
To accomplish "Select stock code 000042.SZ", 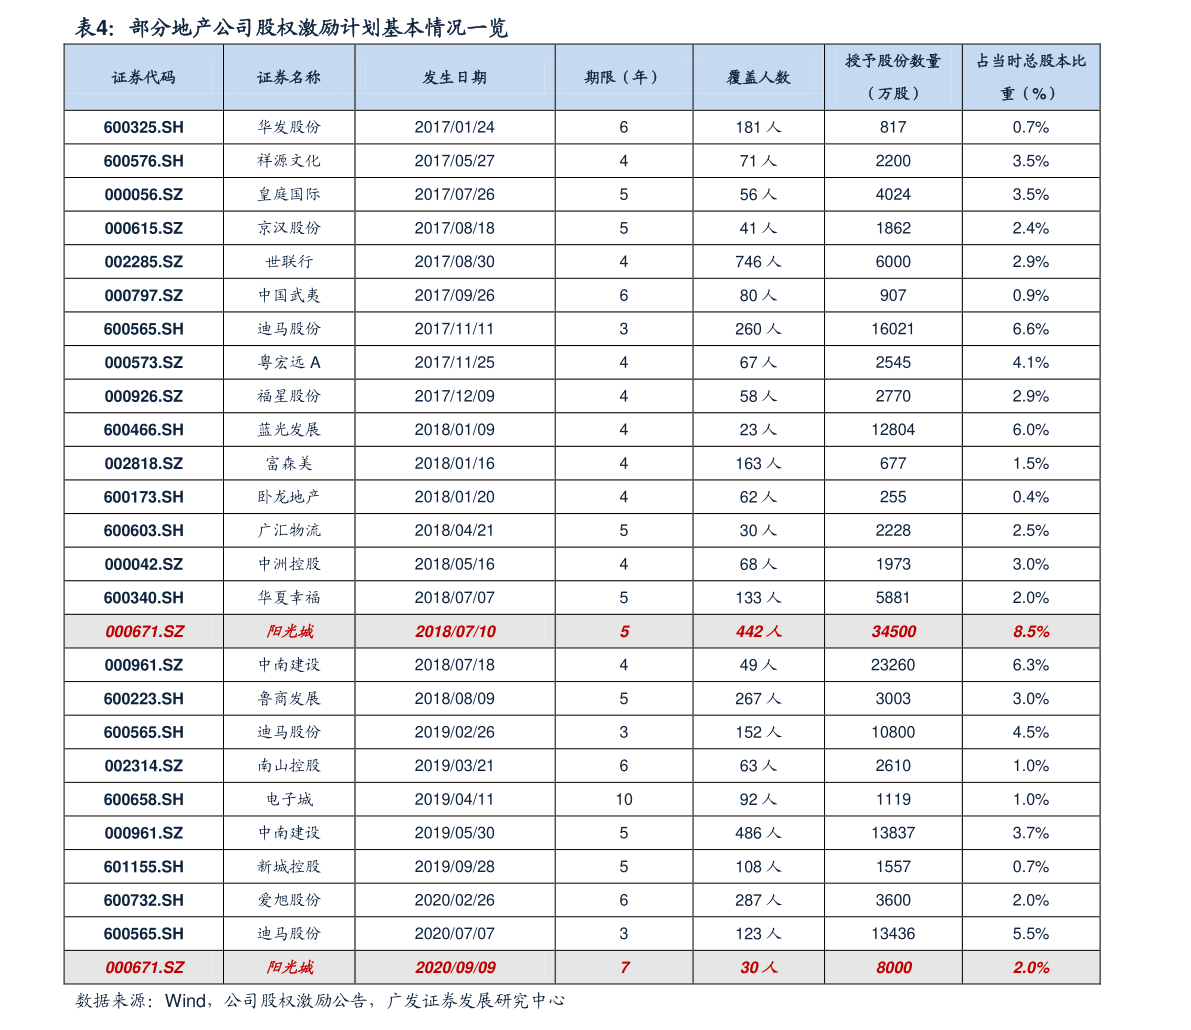I will point(144,564).
